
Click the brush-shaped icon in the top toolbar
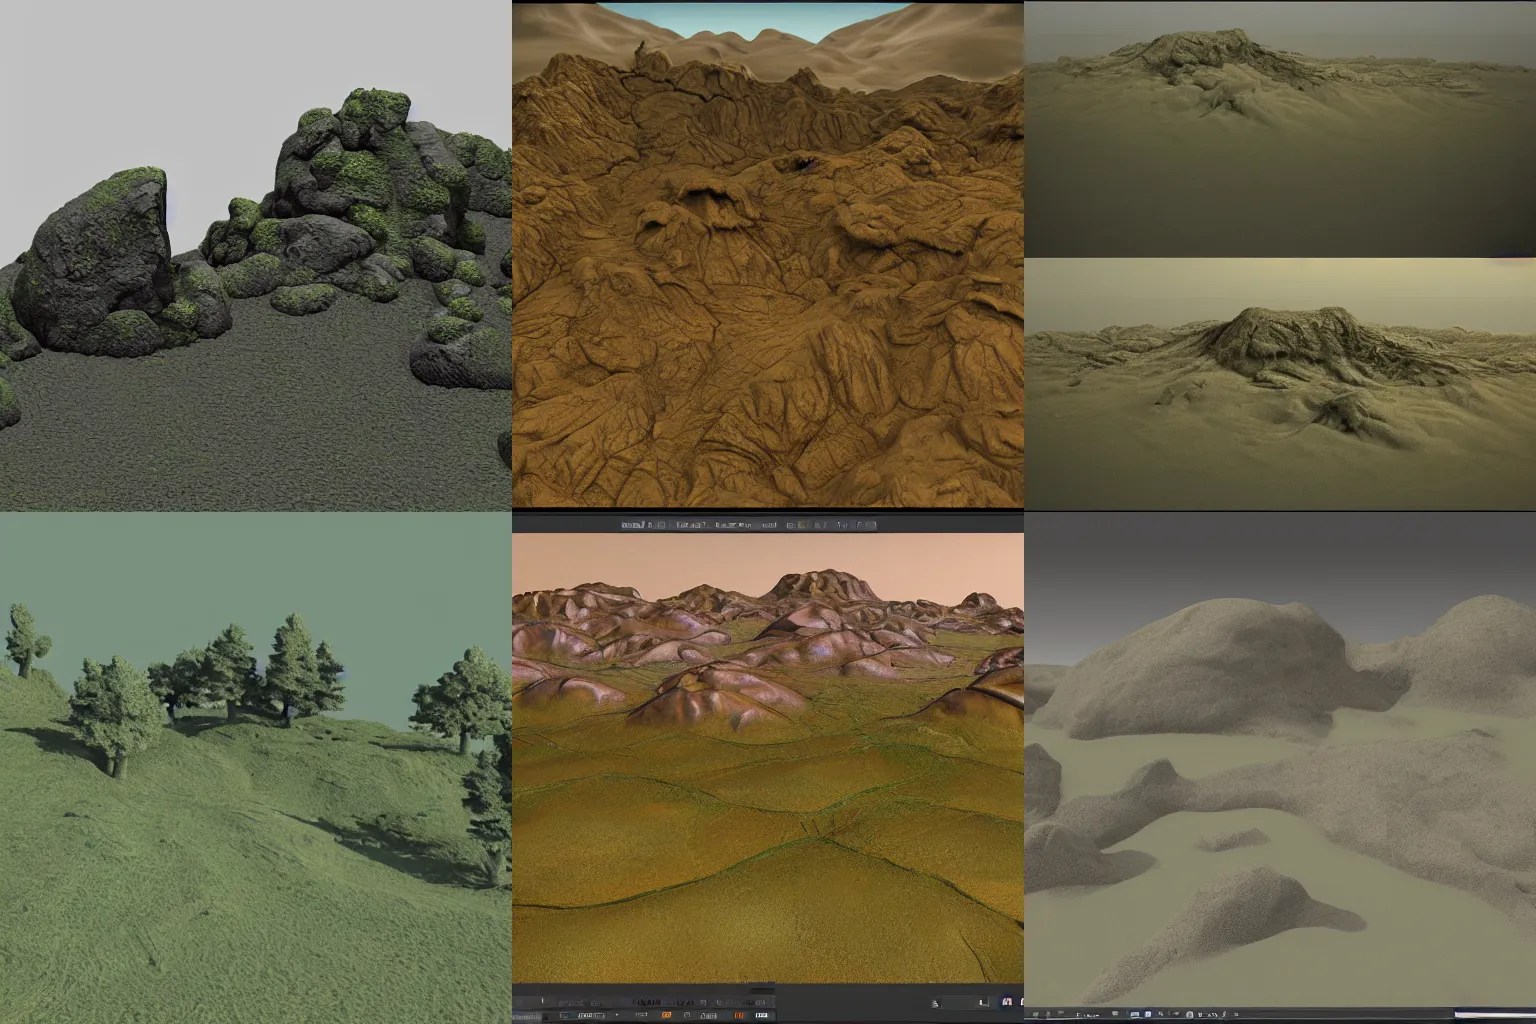click(x=648, y=524)
